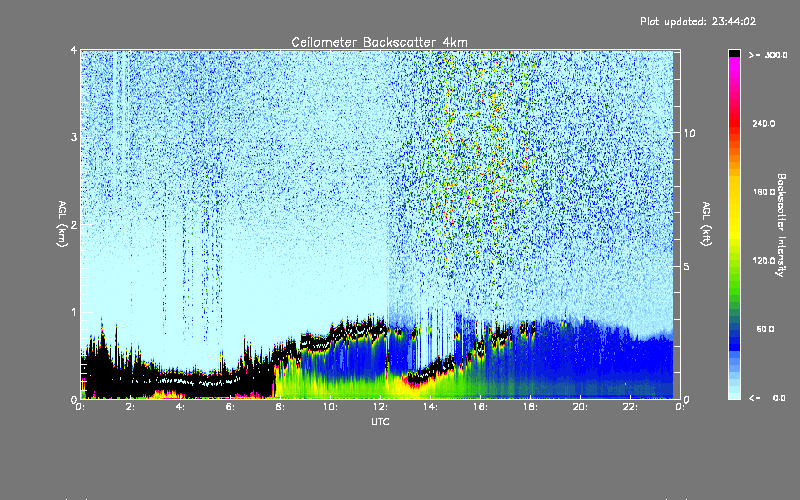Click the '10:' UTC hour tick label

(331, 407)
